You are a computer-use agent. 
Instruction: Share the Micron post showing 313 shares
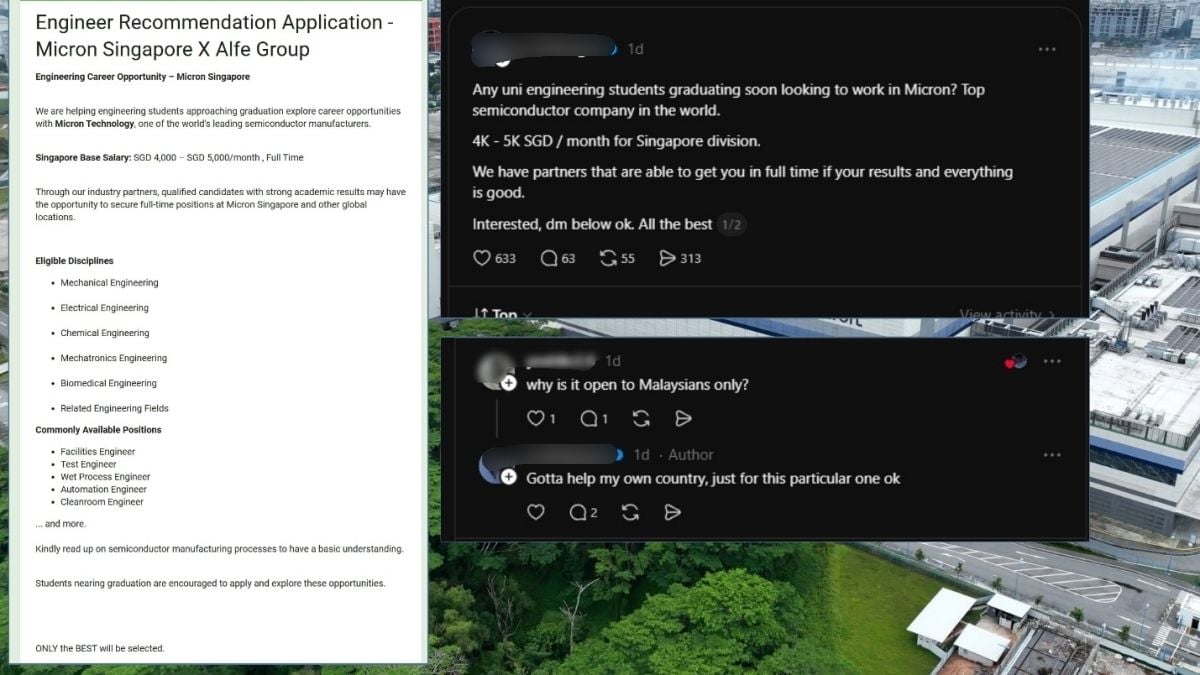tap(667, 258)
